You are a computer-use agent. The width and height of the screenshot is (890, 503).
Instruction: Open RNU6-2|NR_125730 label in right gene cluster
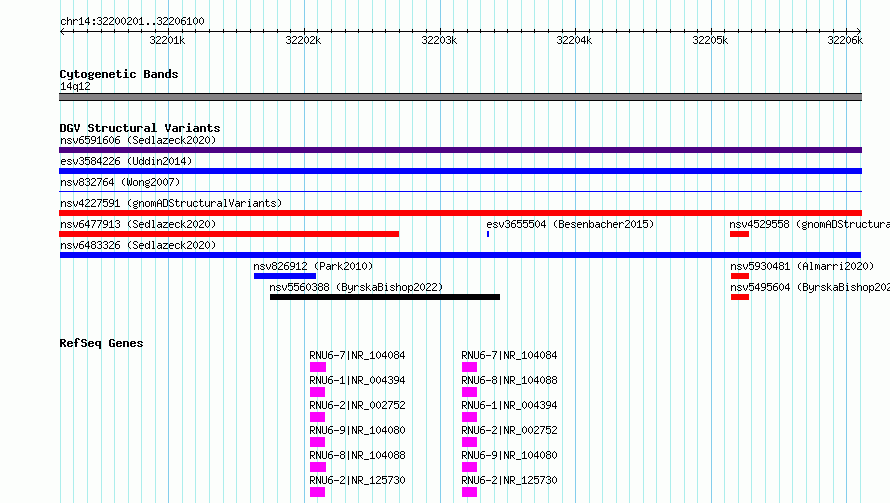(509, 480)
